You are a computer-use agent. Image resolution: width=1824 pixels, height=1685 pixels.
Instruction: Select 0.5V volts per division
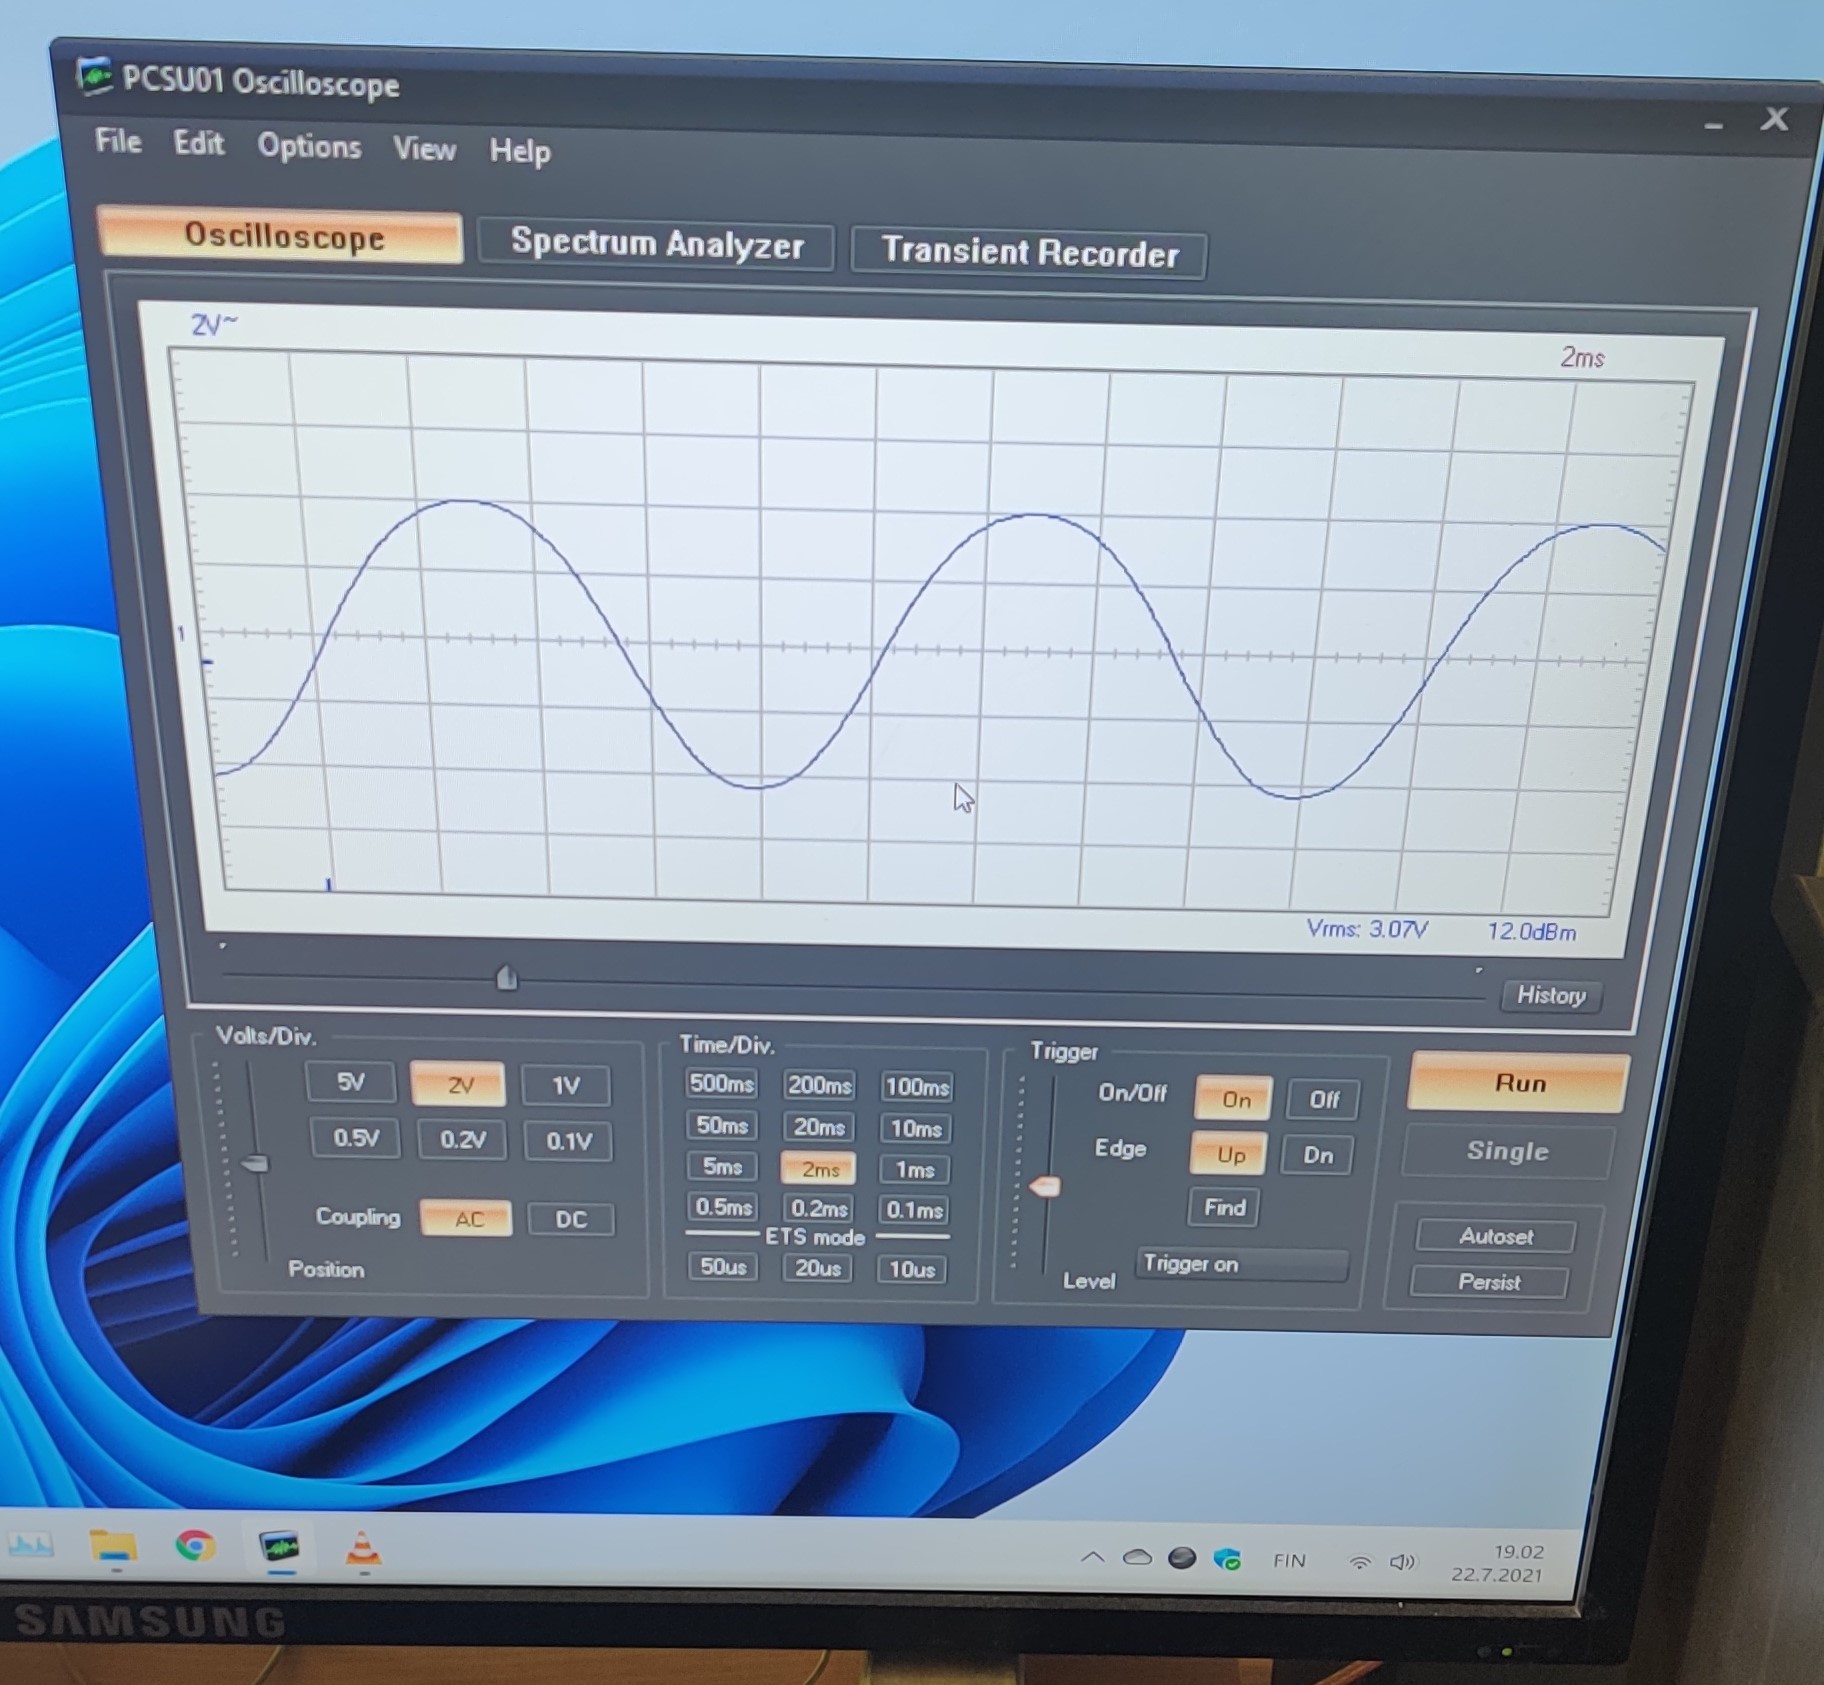tap(356, 1139)
